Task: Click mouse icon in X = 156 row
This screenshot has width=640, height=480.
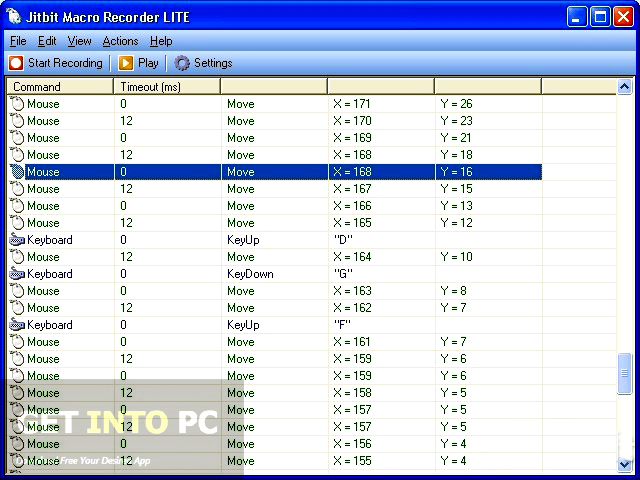Action: click(17, 444)
